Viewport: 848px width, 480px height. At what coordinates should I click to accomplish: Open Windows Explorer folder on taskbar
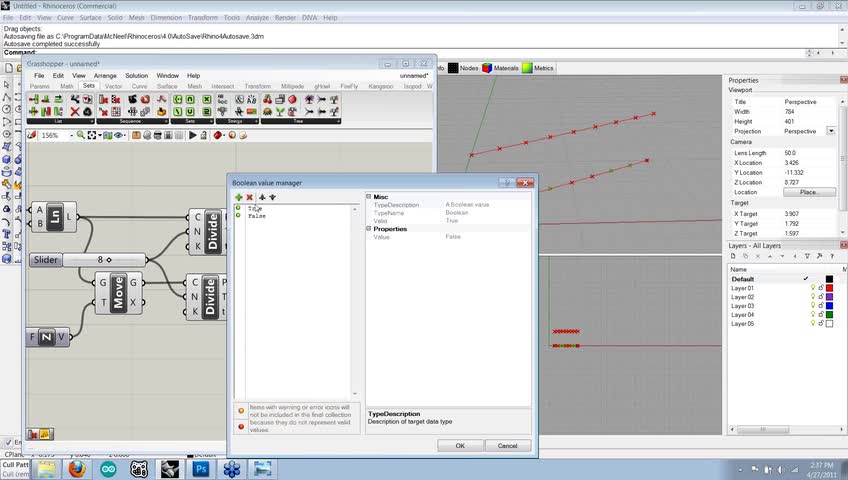click(x=47, y=469)
